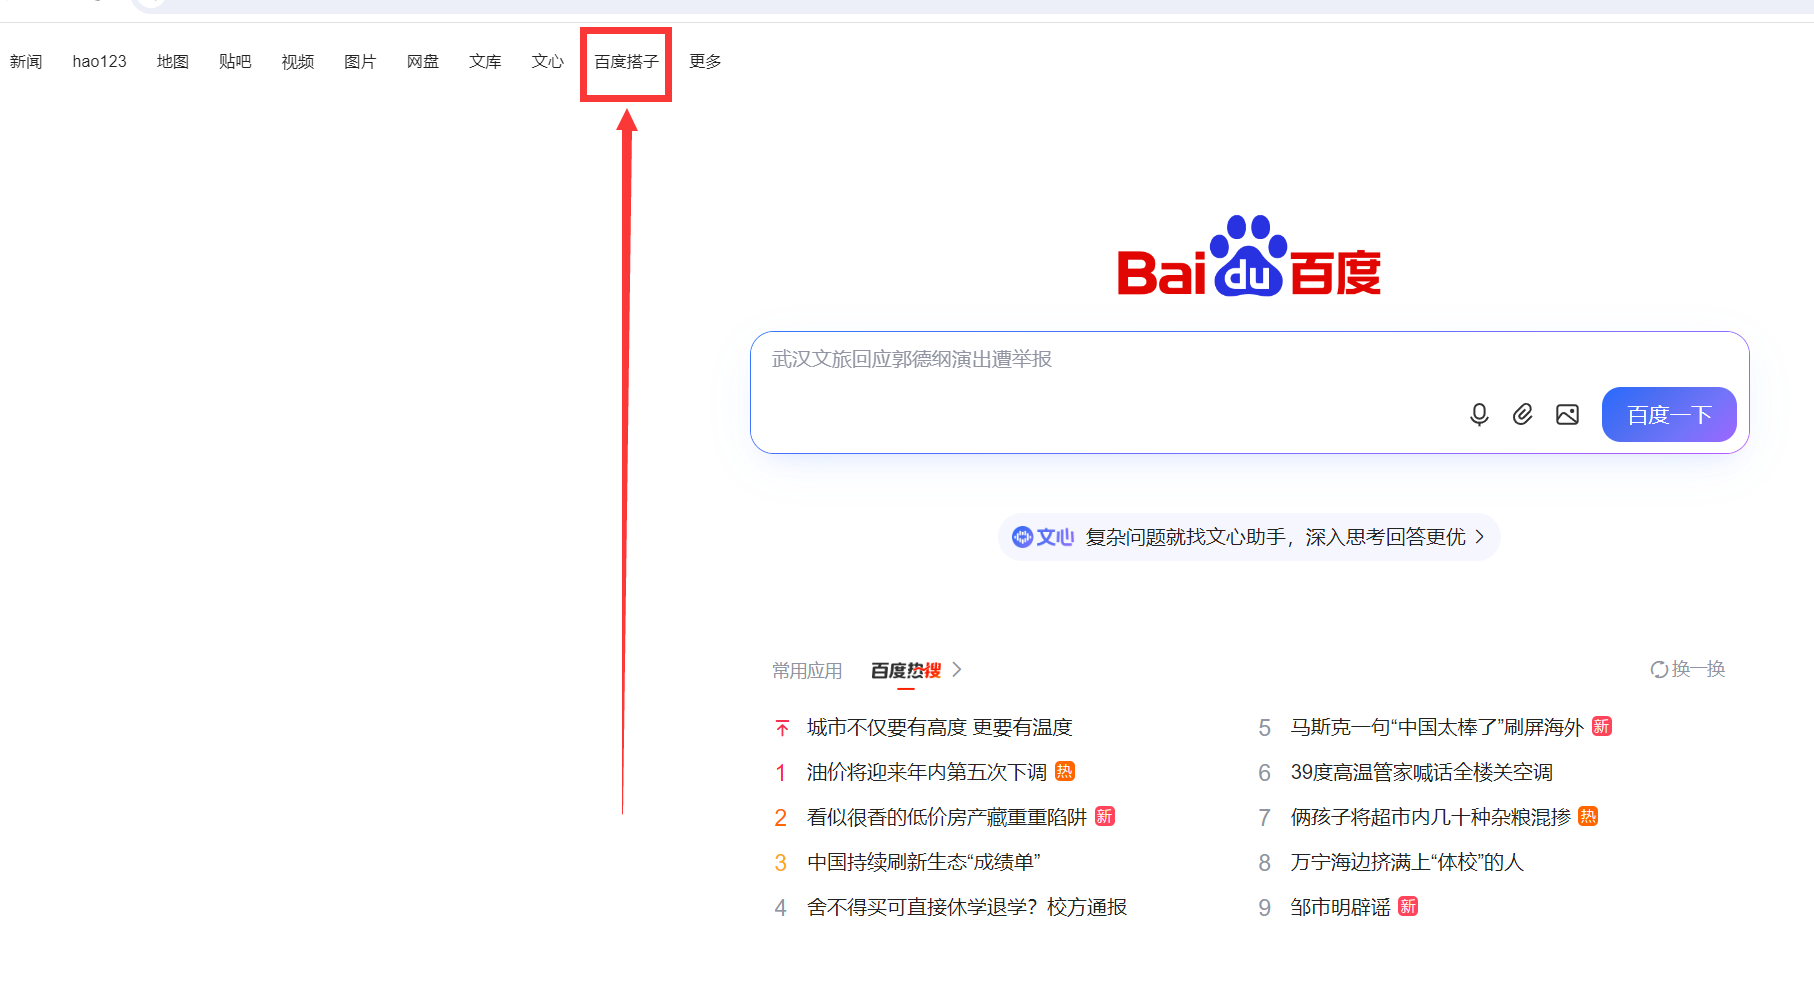Open hot search 邹市明辟谣
Viewport: 1814px width, 984px height.
[x=1341, y=907]
